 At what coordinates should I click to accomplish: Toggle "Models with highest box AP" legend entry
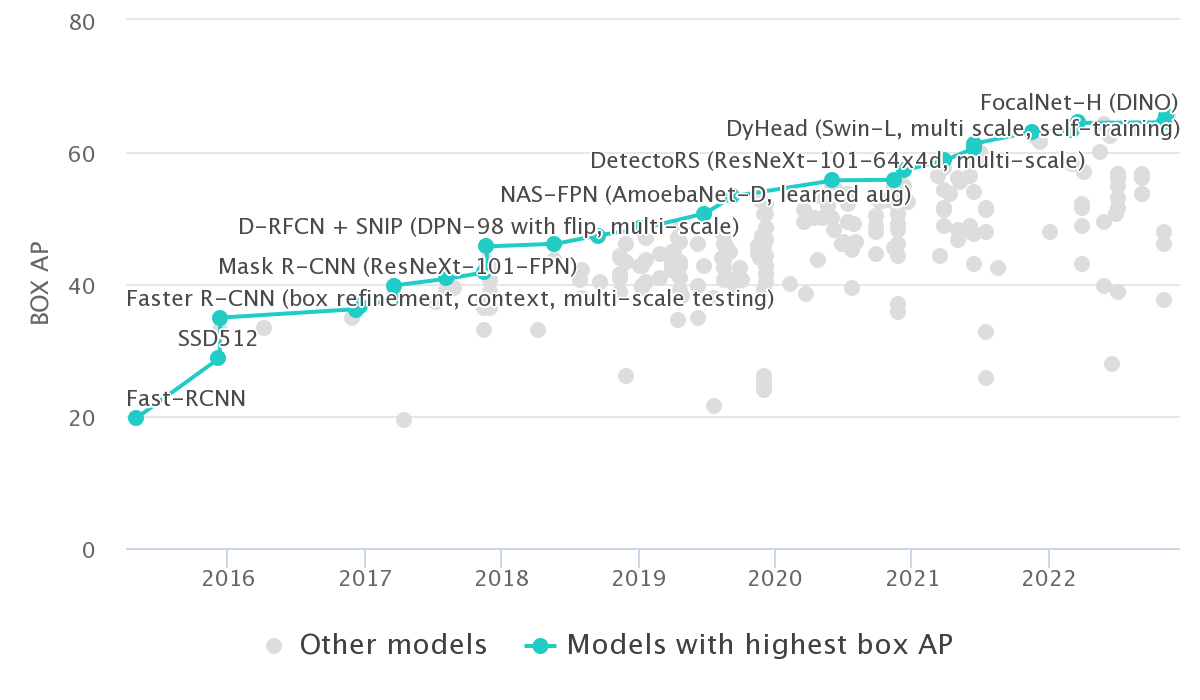click(x=759, y=645)
